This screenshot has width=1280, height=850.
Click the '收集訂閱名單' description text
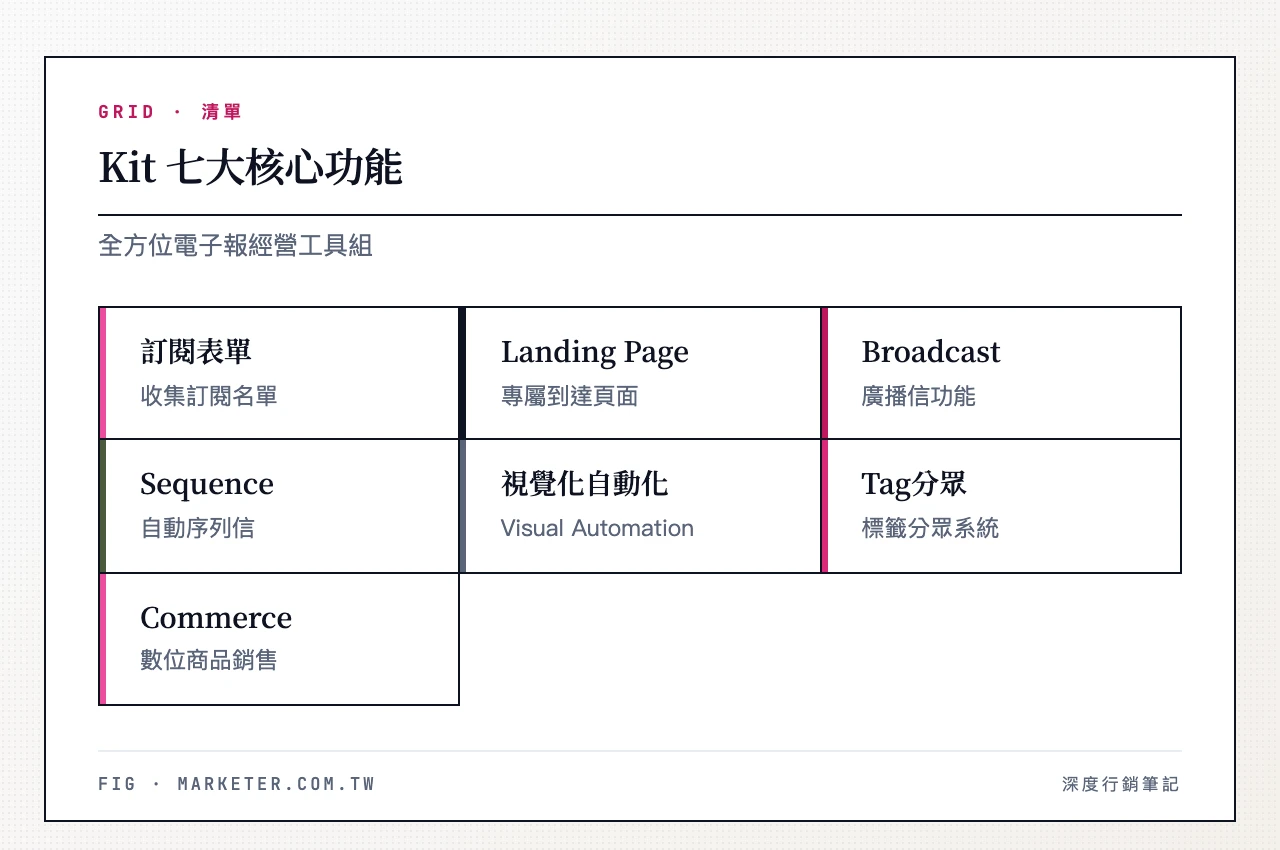point(209,396)
